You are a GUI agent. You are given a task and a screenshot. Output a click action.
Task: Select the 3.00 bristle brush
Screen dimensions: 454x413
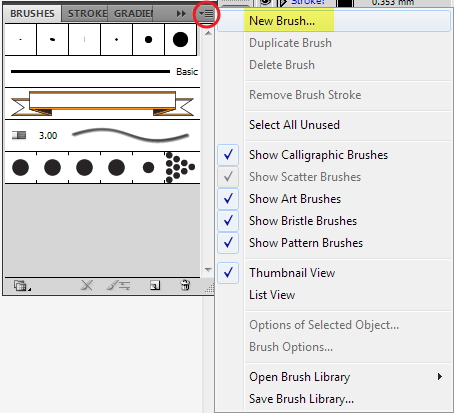point(102,135)
